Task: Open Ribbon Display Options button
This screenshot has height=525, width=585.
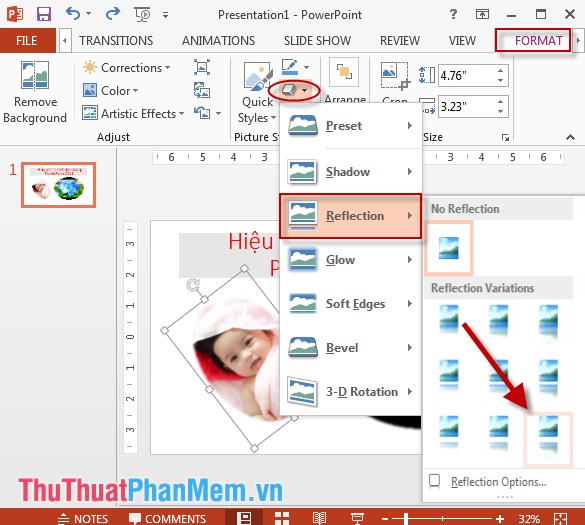Action: (482, 14)
